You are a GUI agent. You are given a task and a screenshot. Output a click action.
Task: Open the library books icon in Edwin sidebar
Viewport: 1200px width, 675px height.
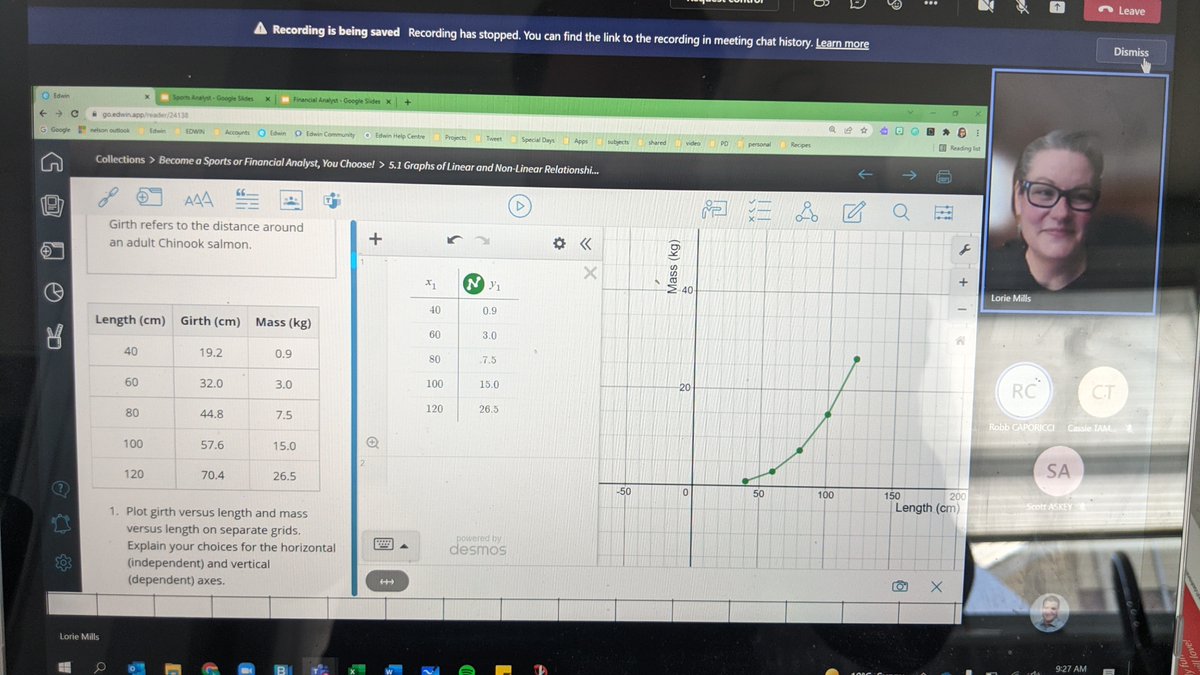[52, 204]
